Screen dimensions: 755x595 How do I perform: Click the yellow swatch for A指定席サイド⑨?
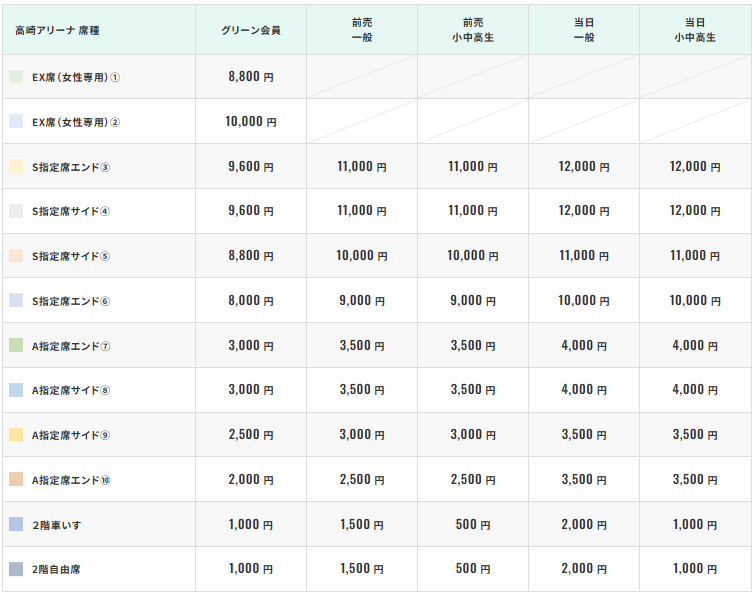(15, 435)
